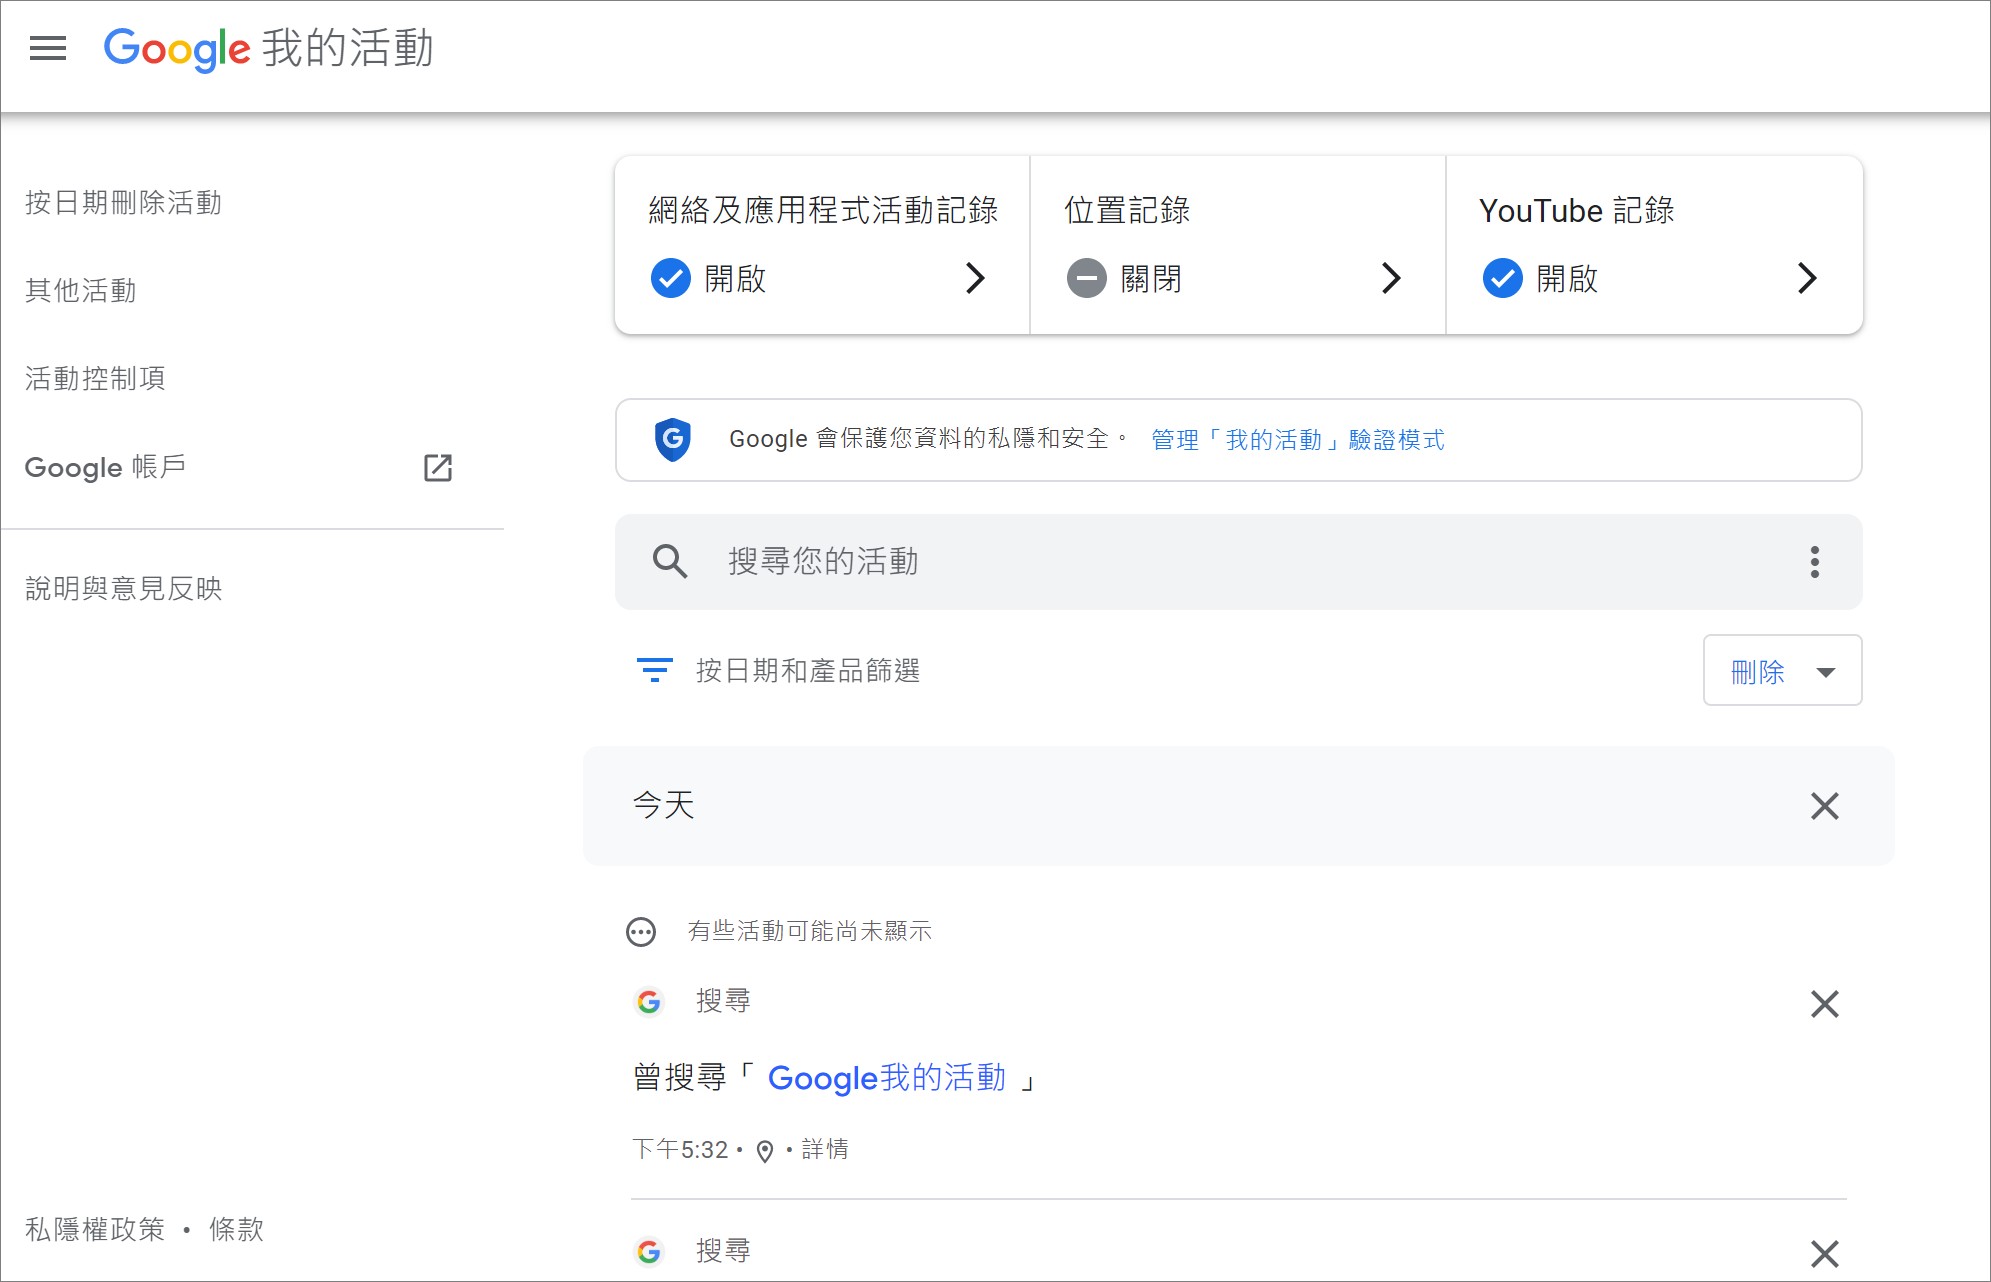Click 搜尋 label above 曾搜尋 entry
Image resolution: width=1991 pixels, height=1282 pixels.
pyautogui.click(x=724, y=1001)
